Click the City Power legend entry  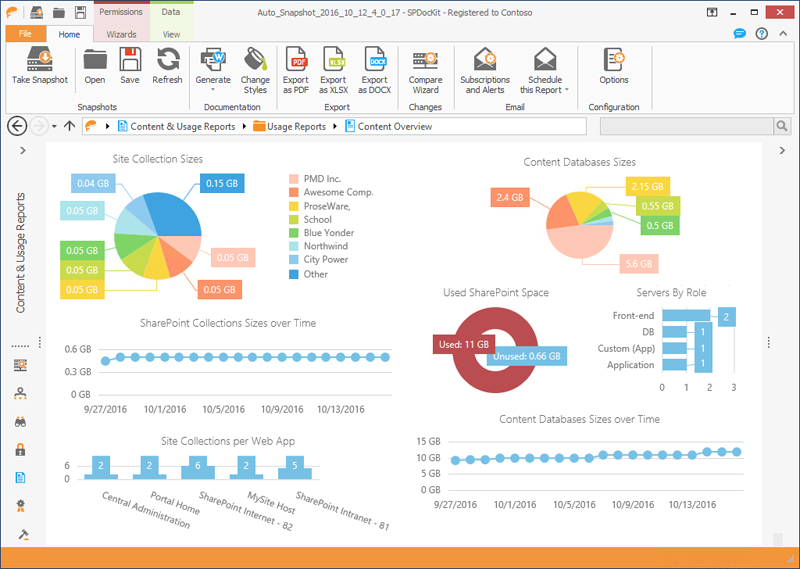[x=318, y=259]
